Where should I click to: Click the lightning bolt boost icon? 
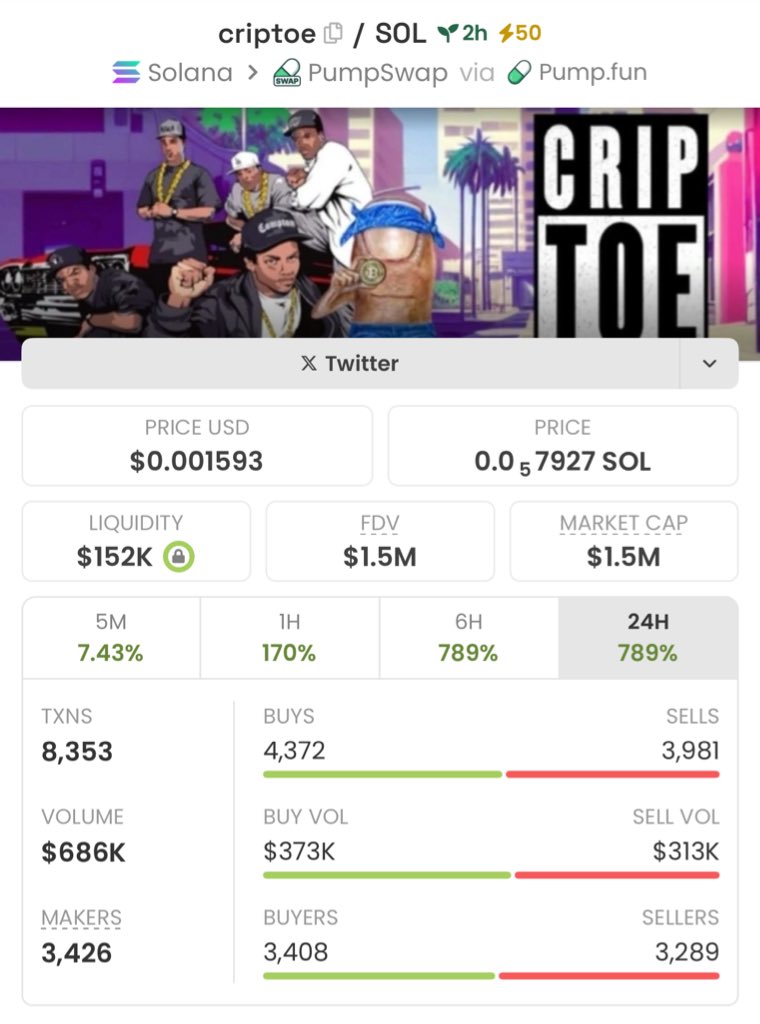coord(507,33)
